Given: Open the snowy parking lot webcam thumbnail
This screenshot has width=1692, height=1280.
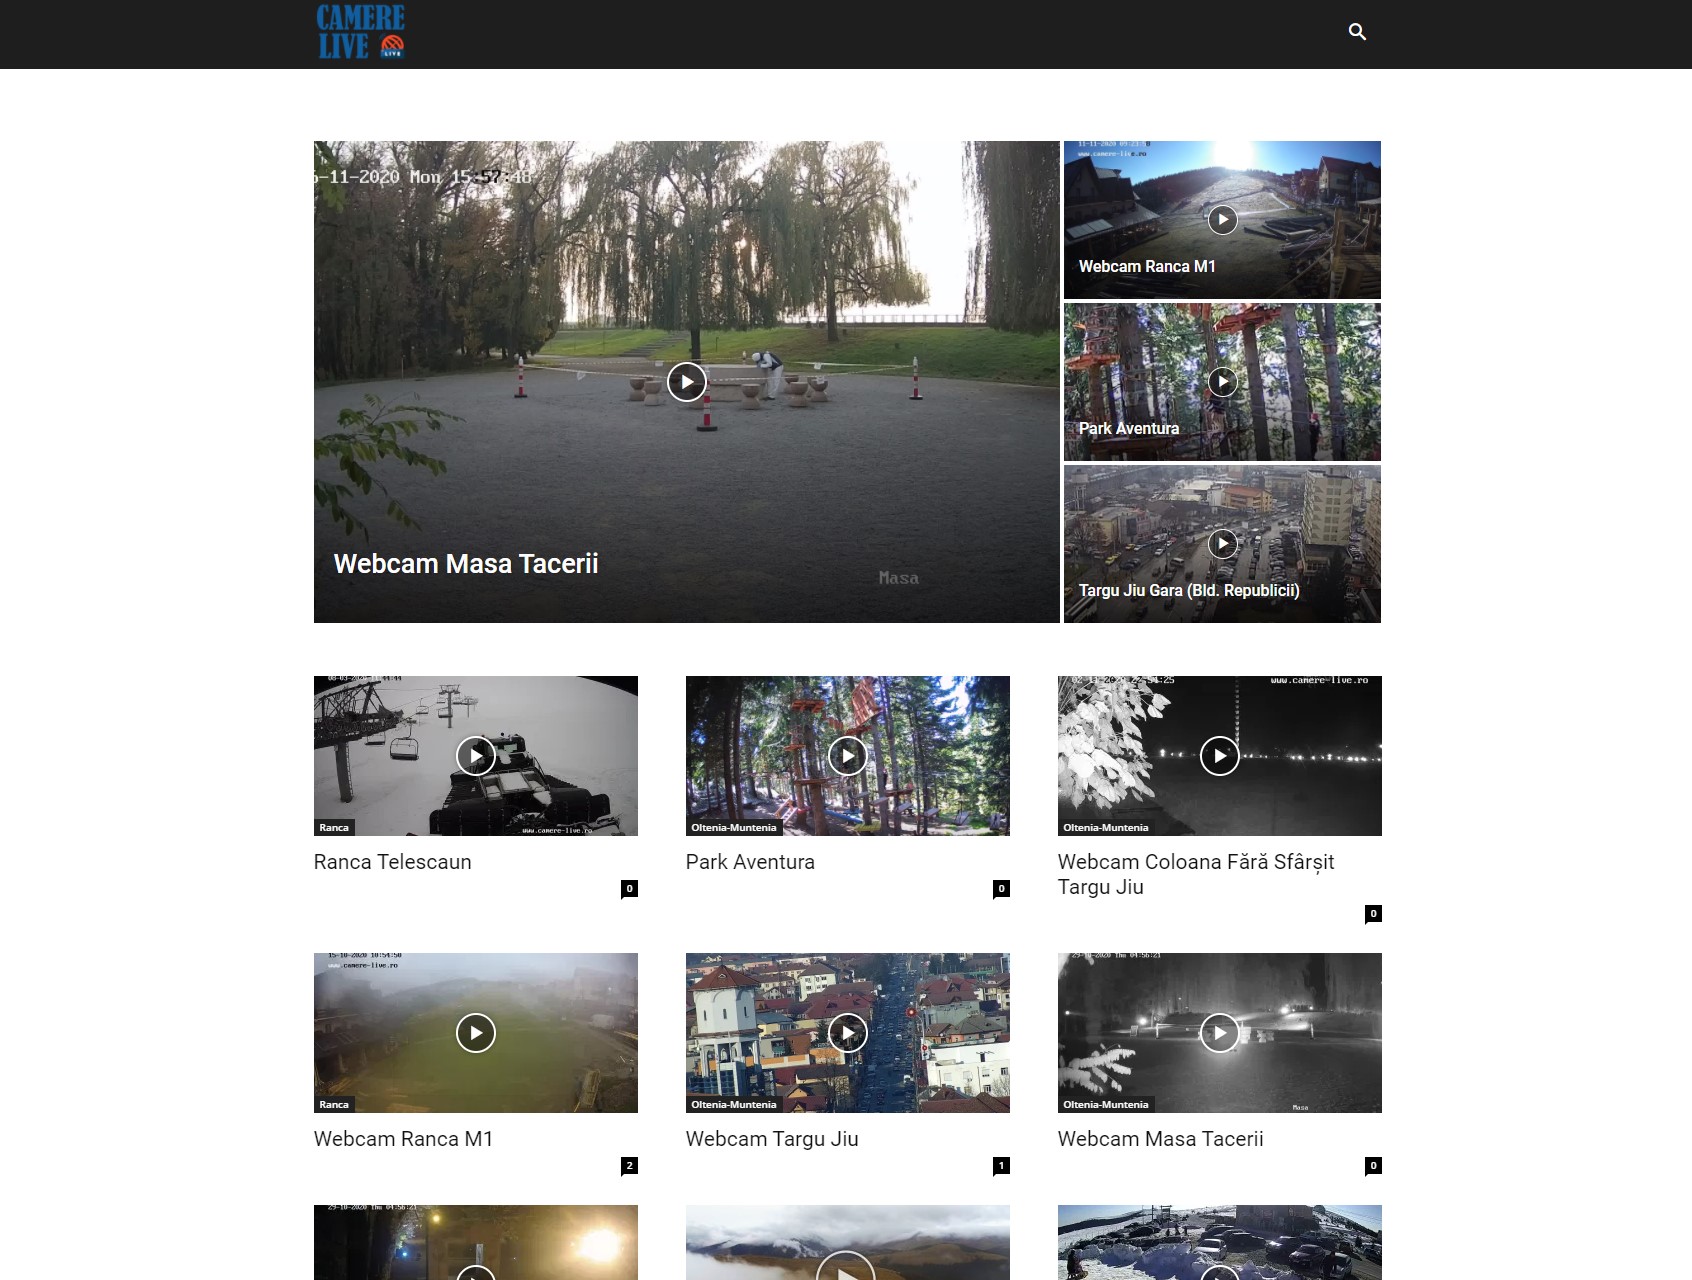Looking at the screenshot, I should [1220, 1242].
